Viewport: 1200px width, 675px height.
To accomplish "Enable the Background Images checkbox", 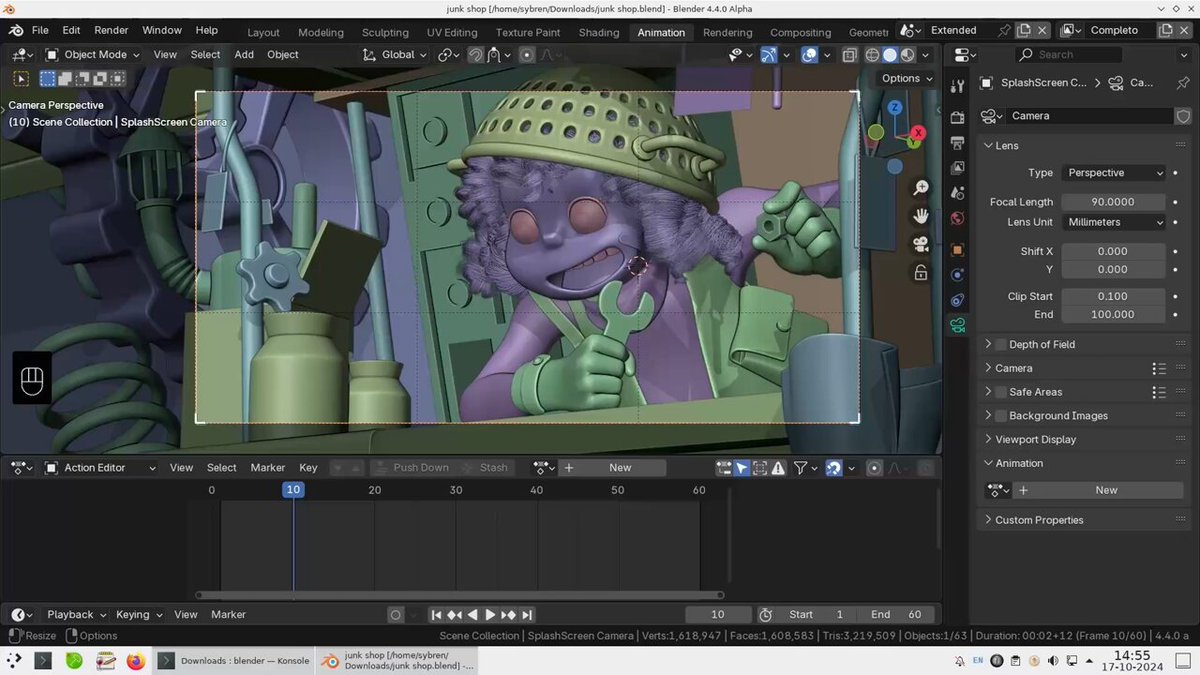I will 1001,416.
